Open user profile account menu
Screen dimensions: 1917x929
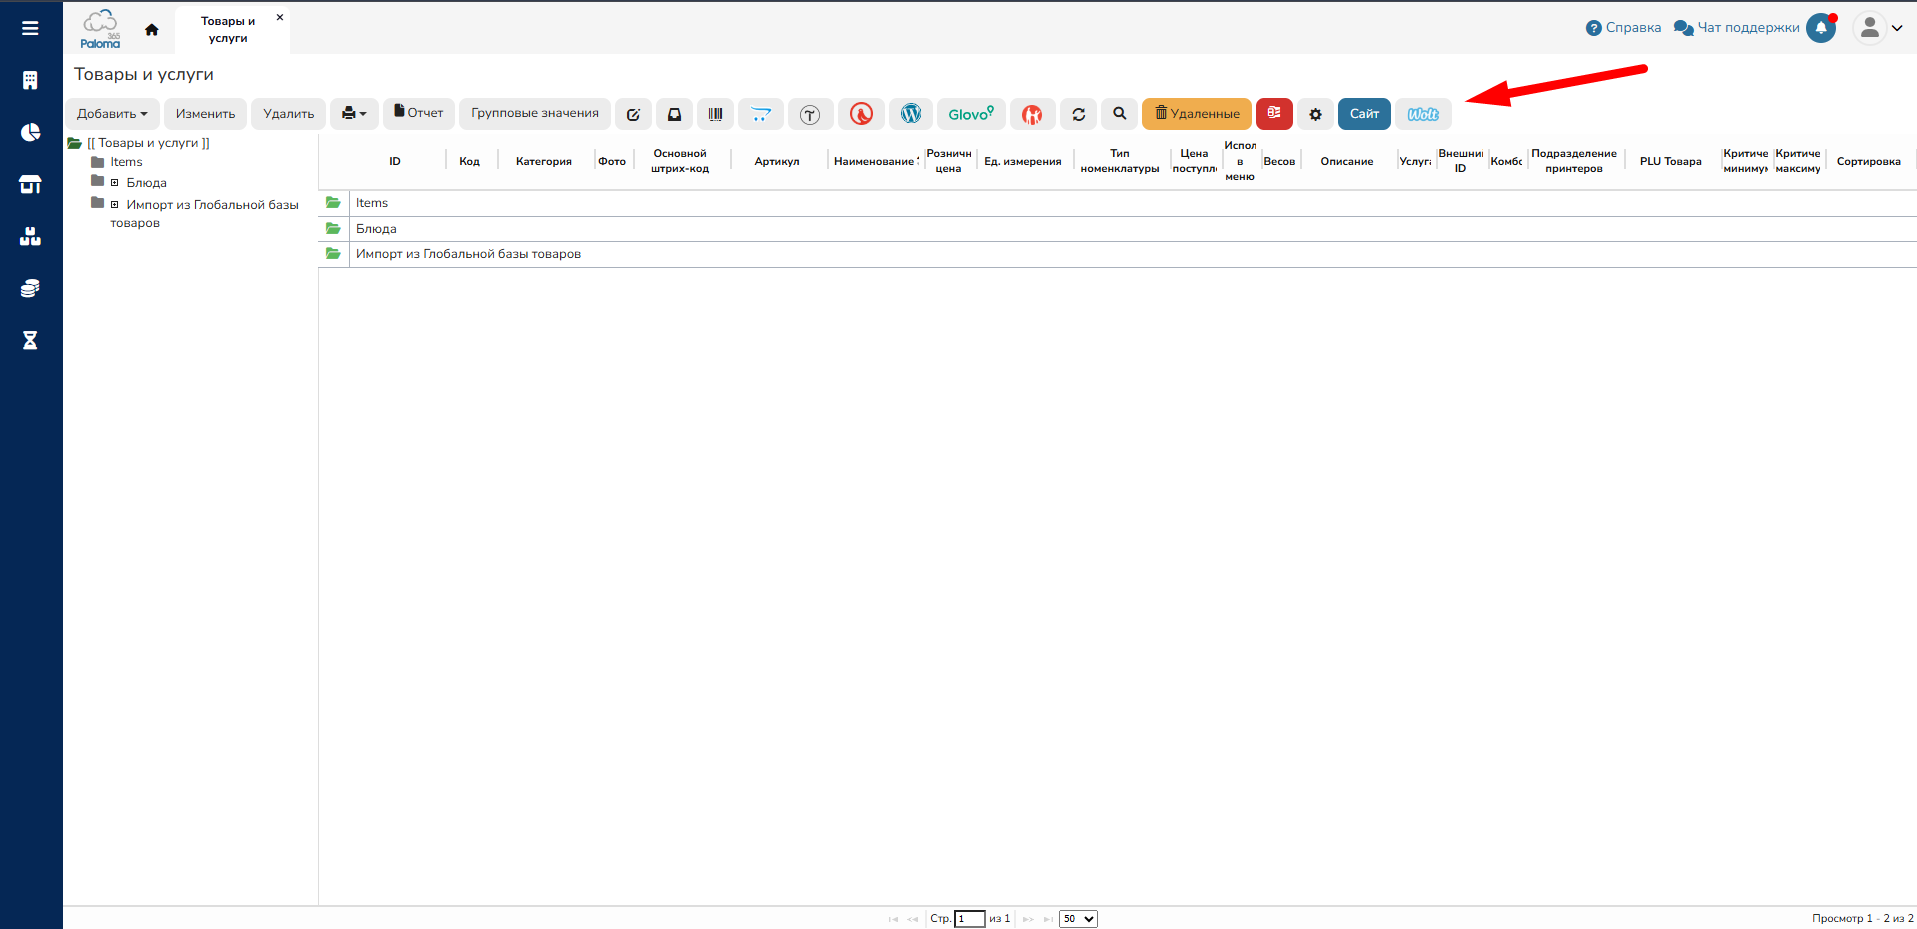pyautogui.click(x=1877, y=28)
